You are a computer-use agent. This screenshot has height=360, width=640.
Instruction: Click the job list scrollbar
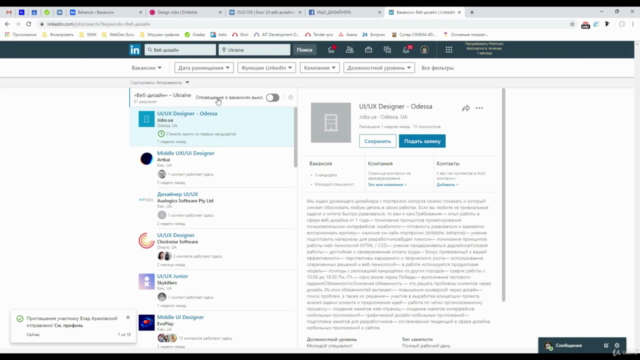pos(296,137)
